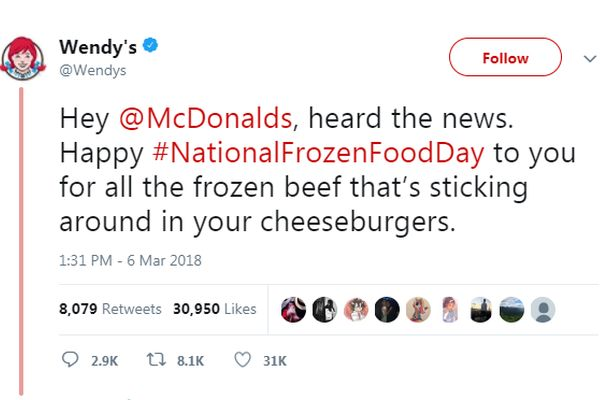Click the retweet arrows icon

point(156,360)
